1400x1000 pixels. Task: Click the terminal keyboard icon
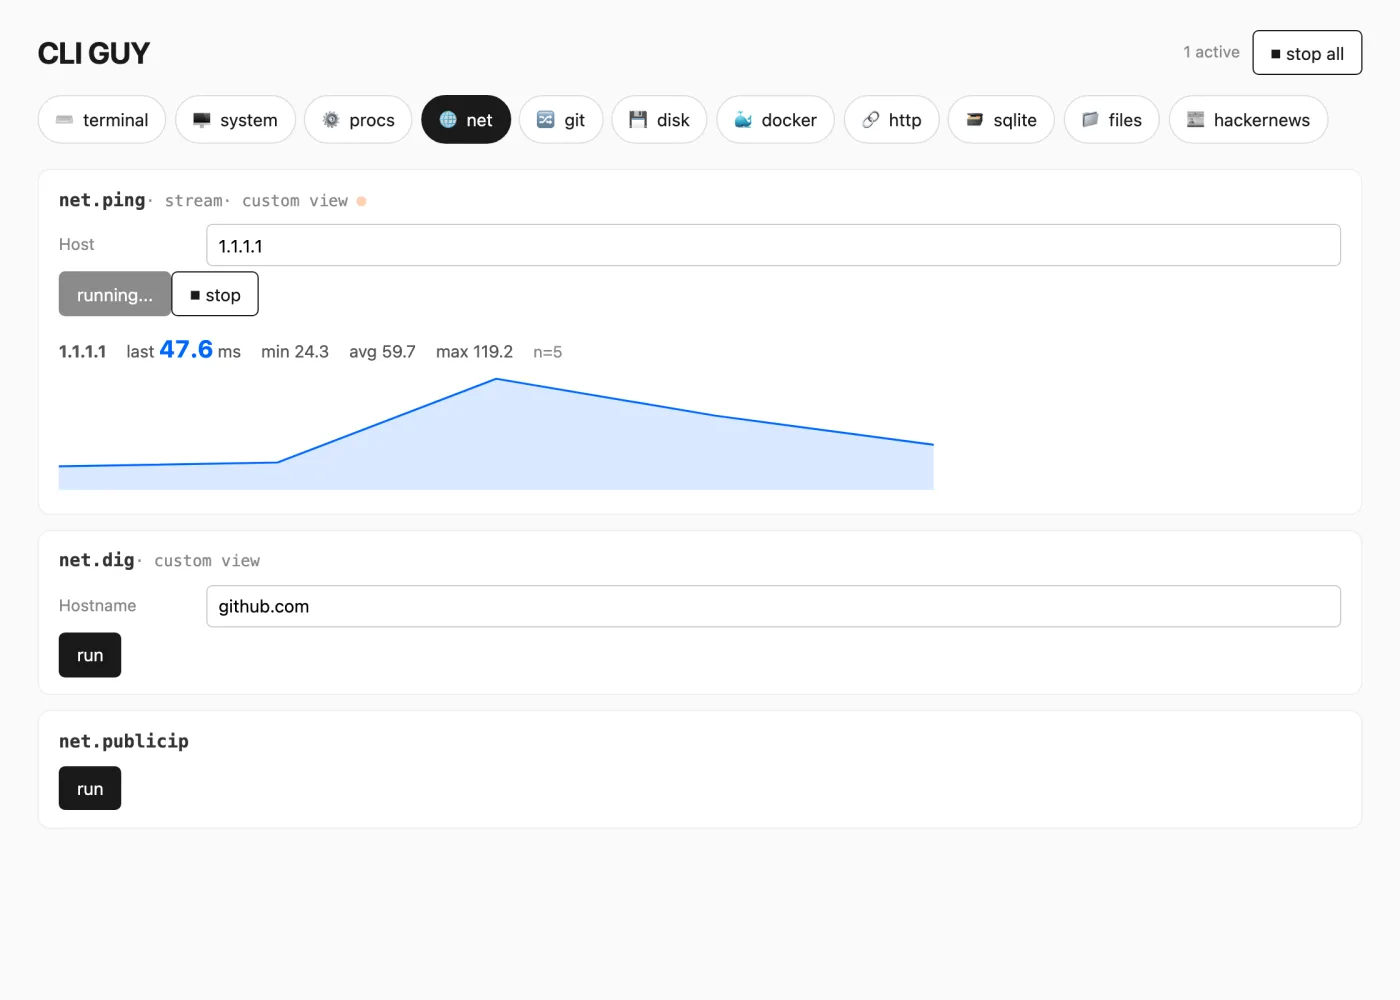65,120
